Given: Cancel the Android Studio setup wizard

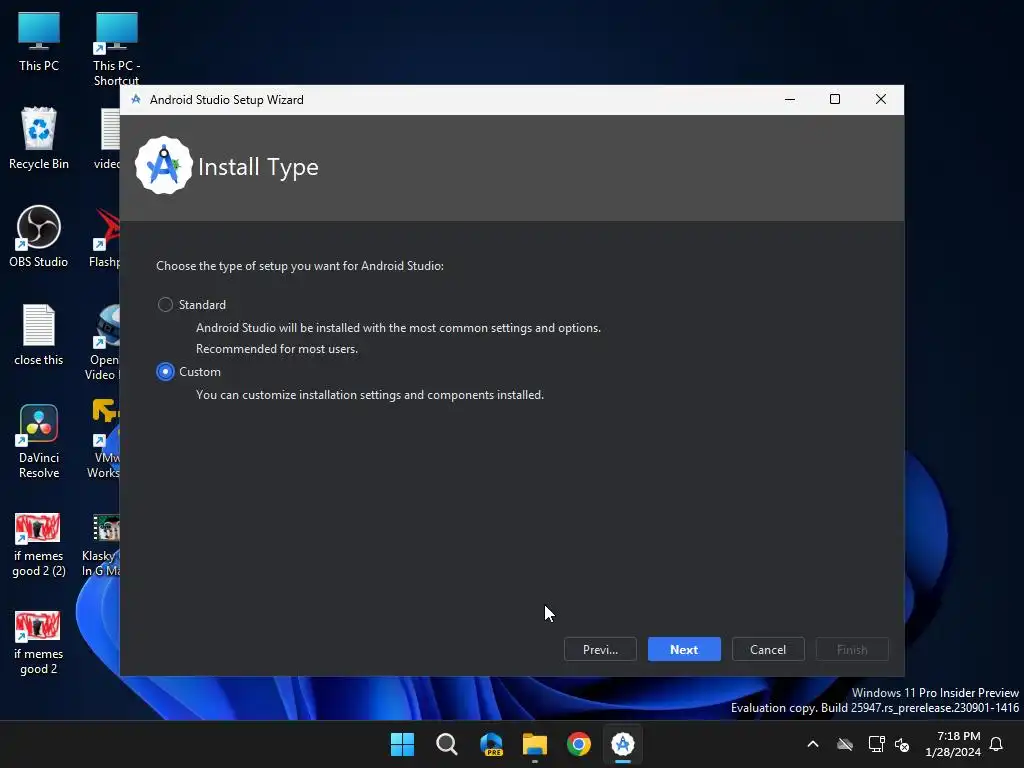Looking at the screenshot, I should tap(768, 649).
